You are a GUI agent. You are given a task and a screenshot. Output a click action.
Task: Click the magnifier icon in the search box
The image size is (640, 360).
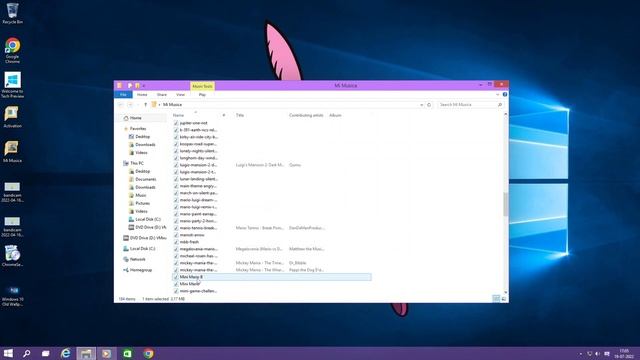pos(500,105)
